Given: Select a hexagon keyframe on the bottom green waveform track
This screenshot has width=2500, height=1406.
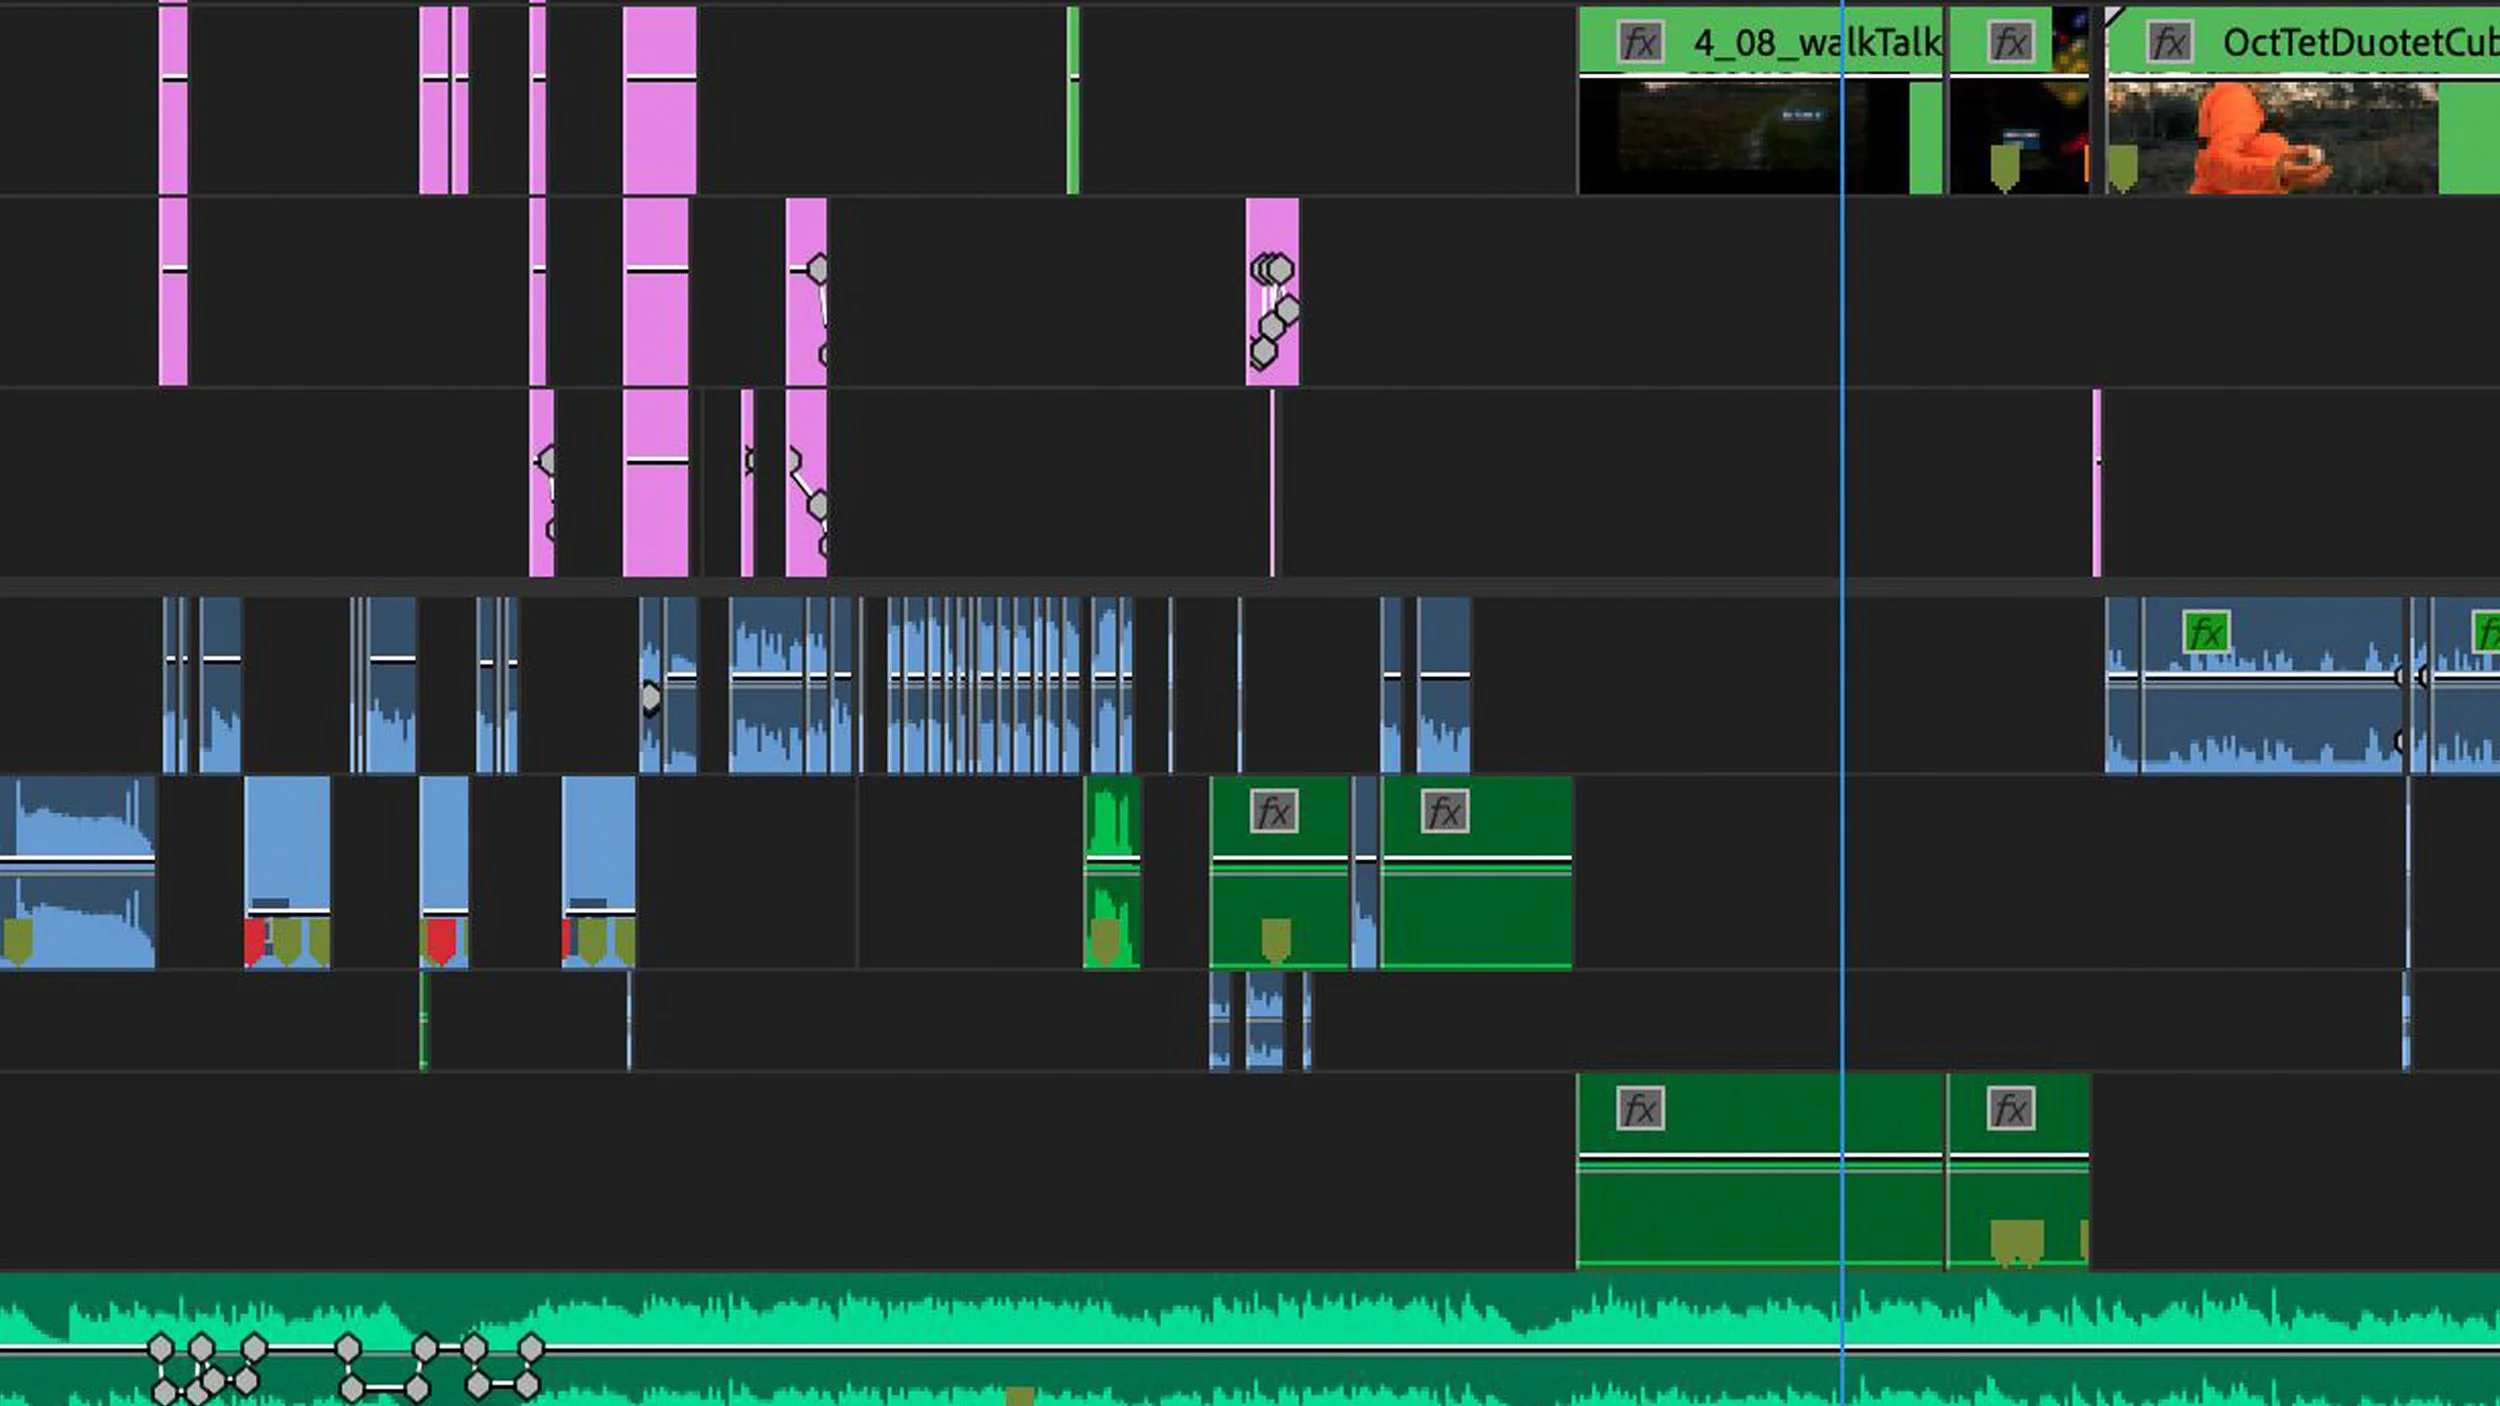Looking at the screenshot, I should coord(160,1345).
